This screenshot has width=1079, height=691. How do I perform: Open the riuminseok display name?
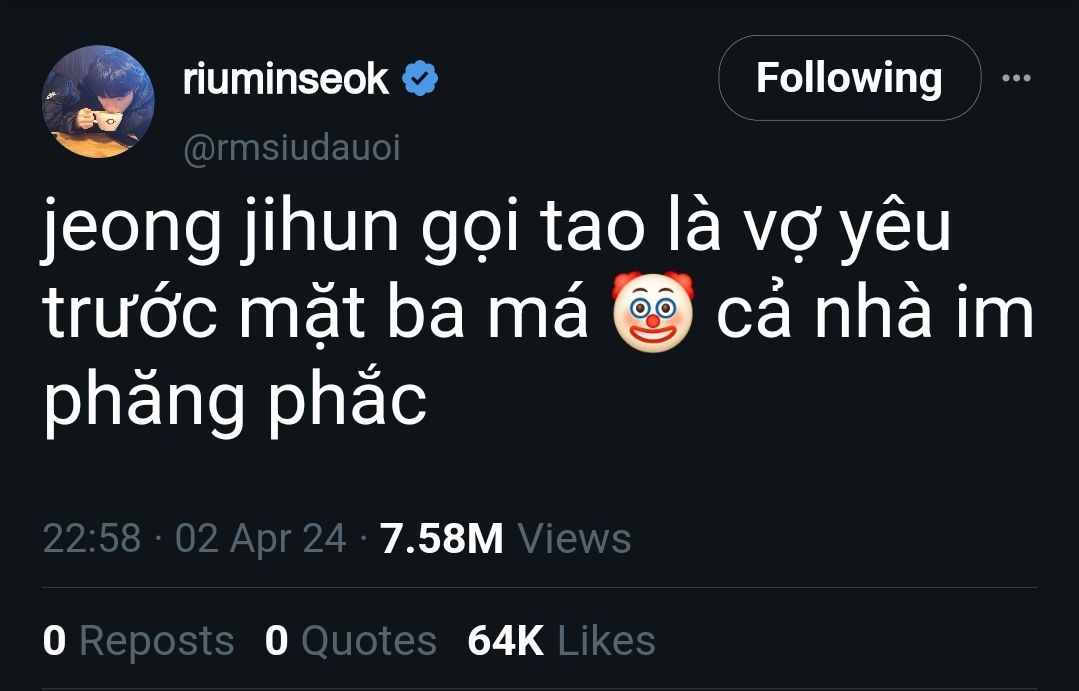point(286,78)
